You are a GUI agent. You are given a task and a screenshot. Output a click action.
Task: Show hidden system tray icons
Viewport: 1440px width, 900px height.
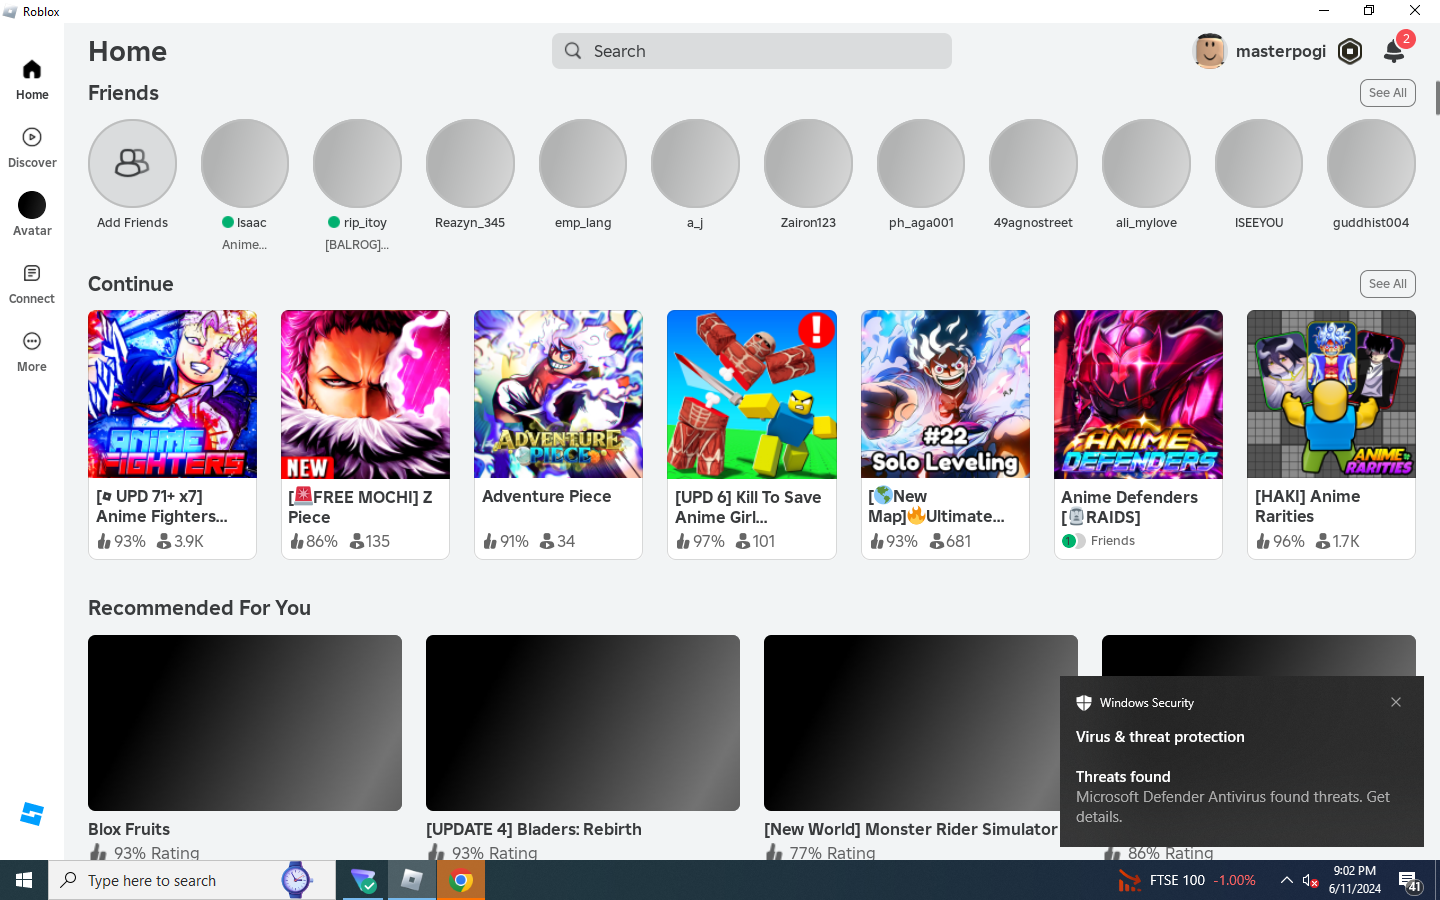point(1286,880)
